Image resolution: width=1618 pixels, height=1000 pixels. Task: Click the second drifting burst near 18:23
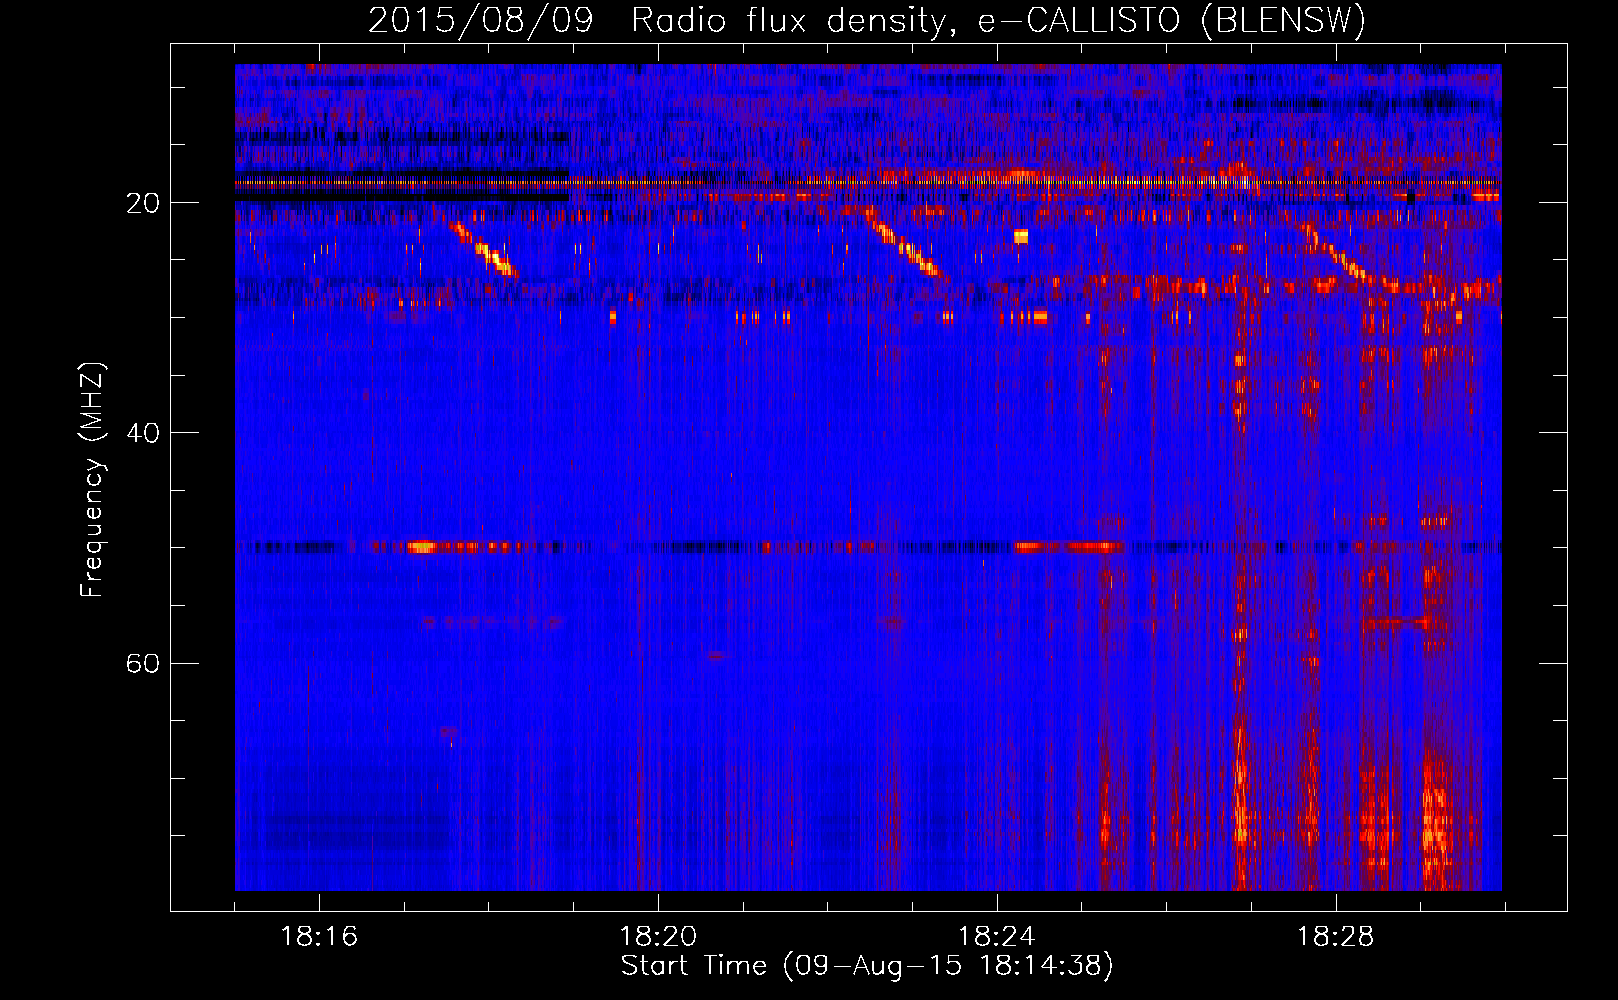(908, 246)
